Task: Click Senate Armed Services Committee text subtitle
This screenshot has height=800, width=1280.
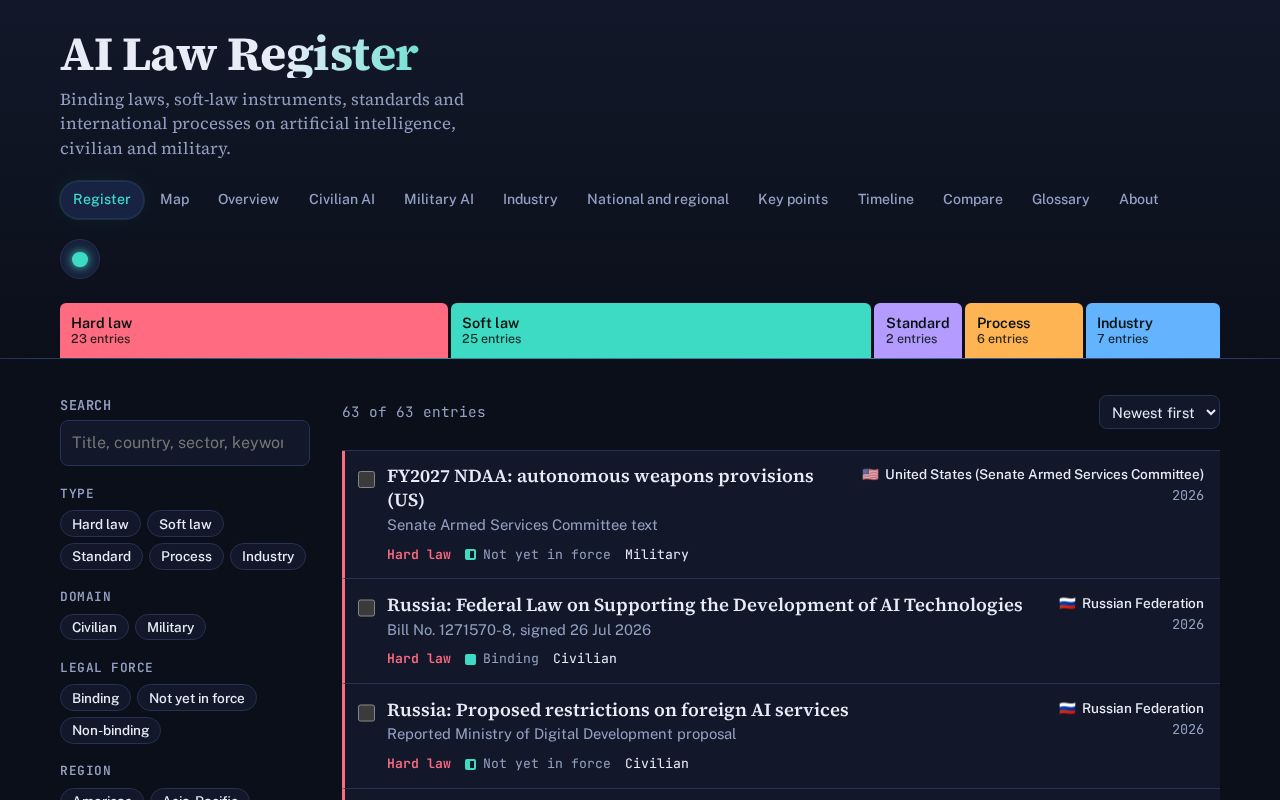Action: click(522, 525)
